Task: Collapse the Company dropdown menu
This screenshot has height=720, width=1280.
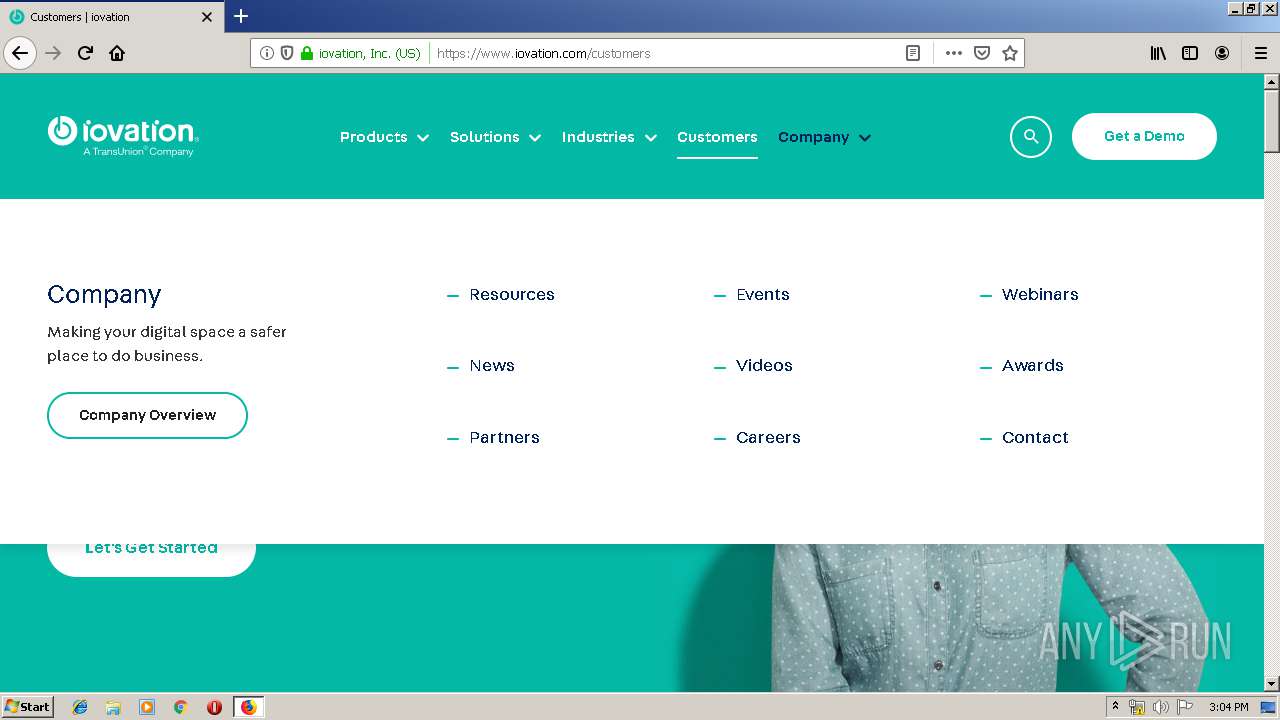Action: [824, 137]
